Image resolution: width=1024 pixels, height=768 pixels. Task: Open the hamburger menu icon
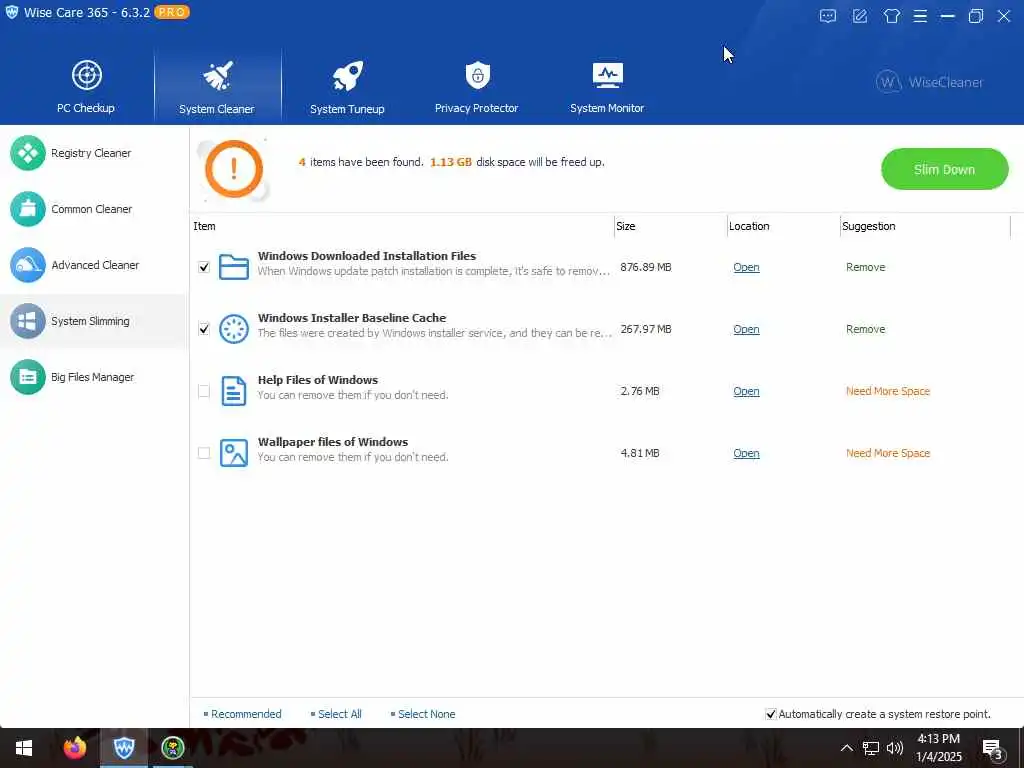[x=920, y=16]
